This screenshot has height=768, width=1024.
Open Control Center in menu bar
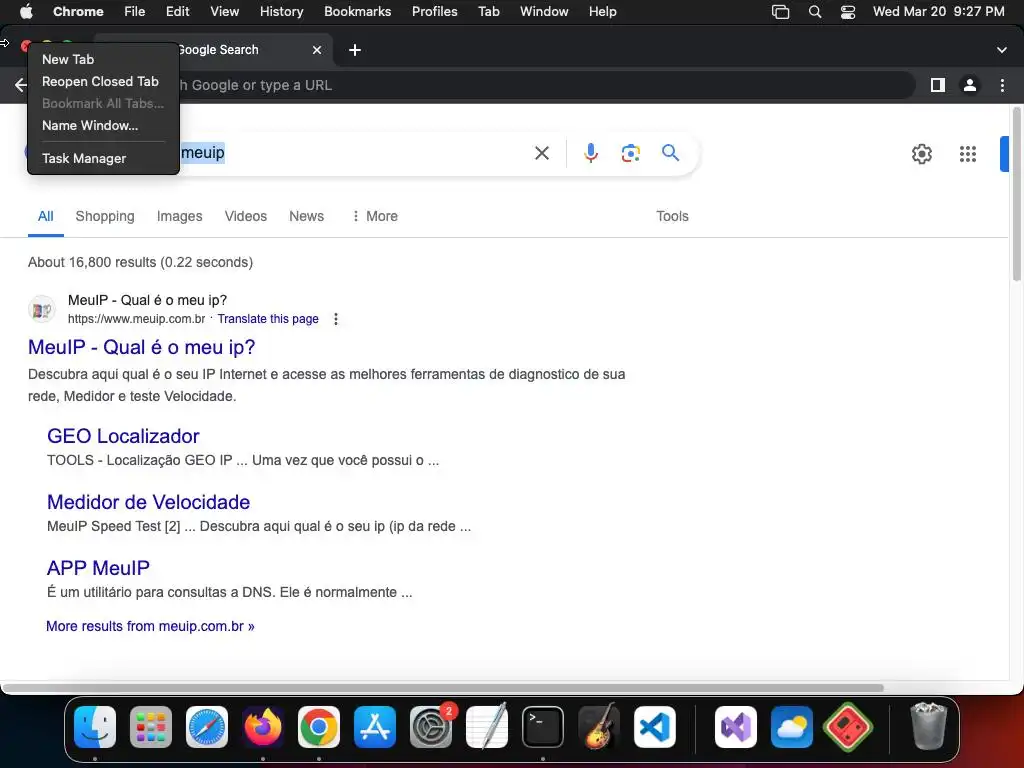click(x=848, y=12)
